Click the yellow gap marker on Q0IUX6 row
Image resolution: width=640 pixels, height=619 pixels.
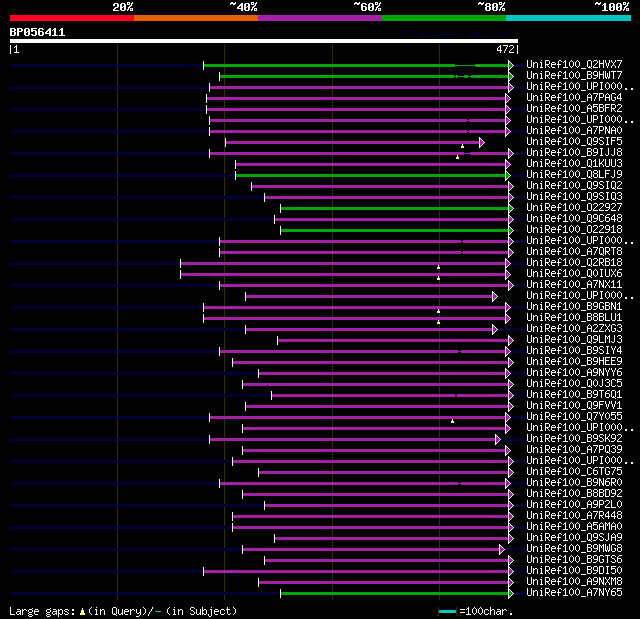pos(438,278)
